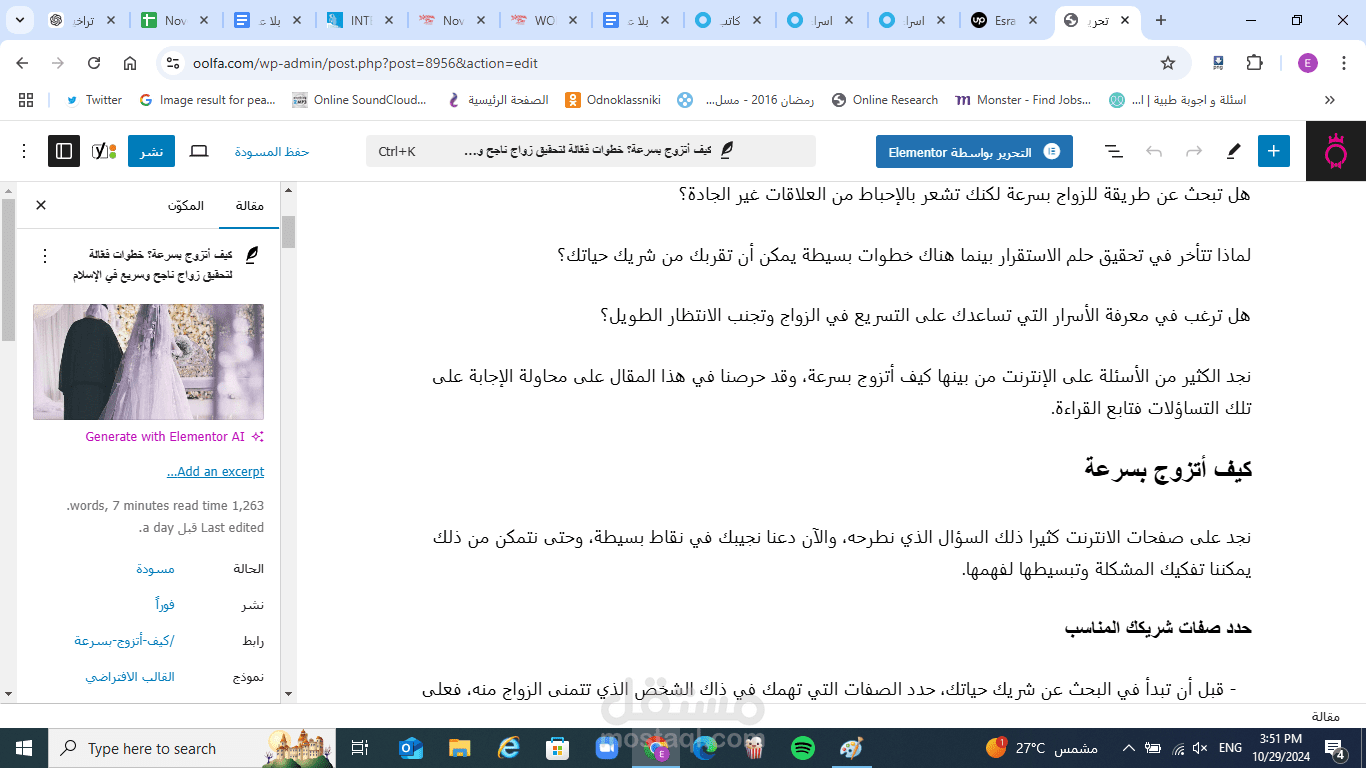Click subheading حدد صفات شريكك المناسب
The width and height of the screenshot is (1366, 768).
1158,628
